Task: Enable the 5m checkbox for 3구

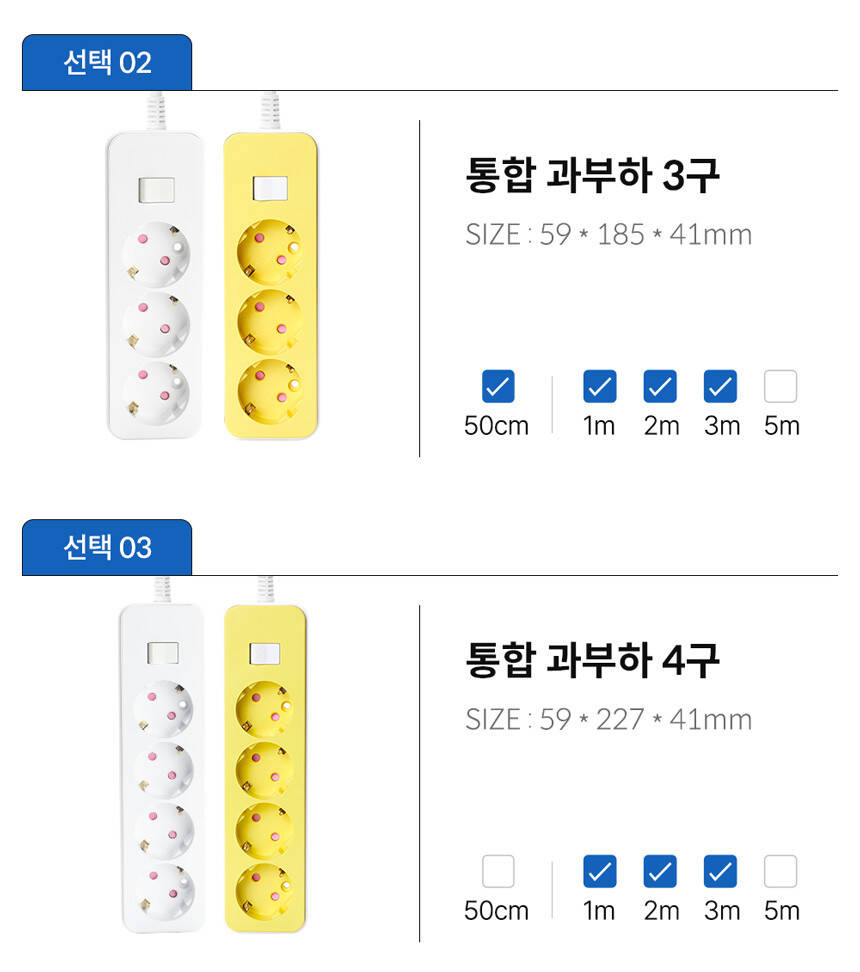Action: point(781,386)
